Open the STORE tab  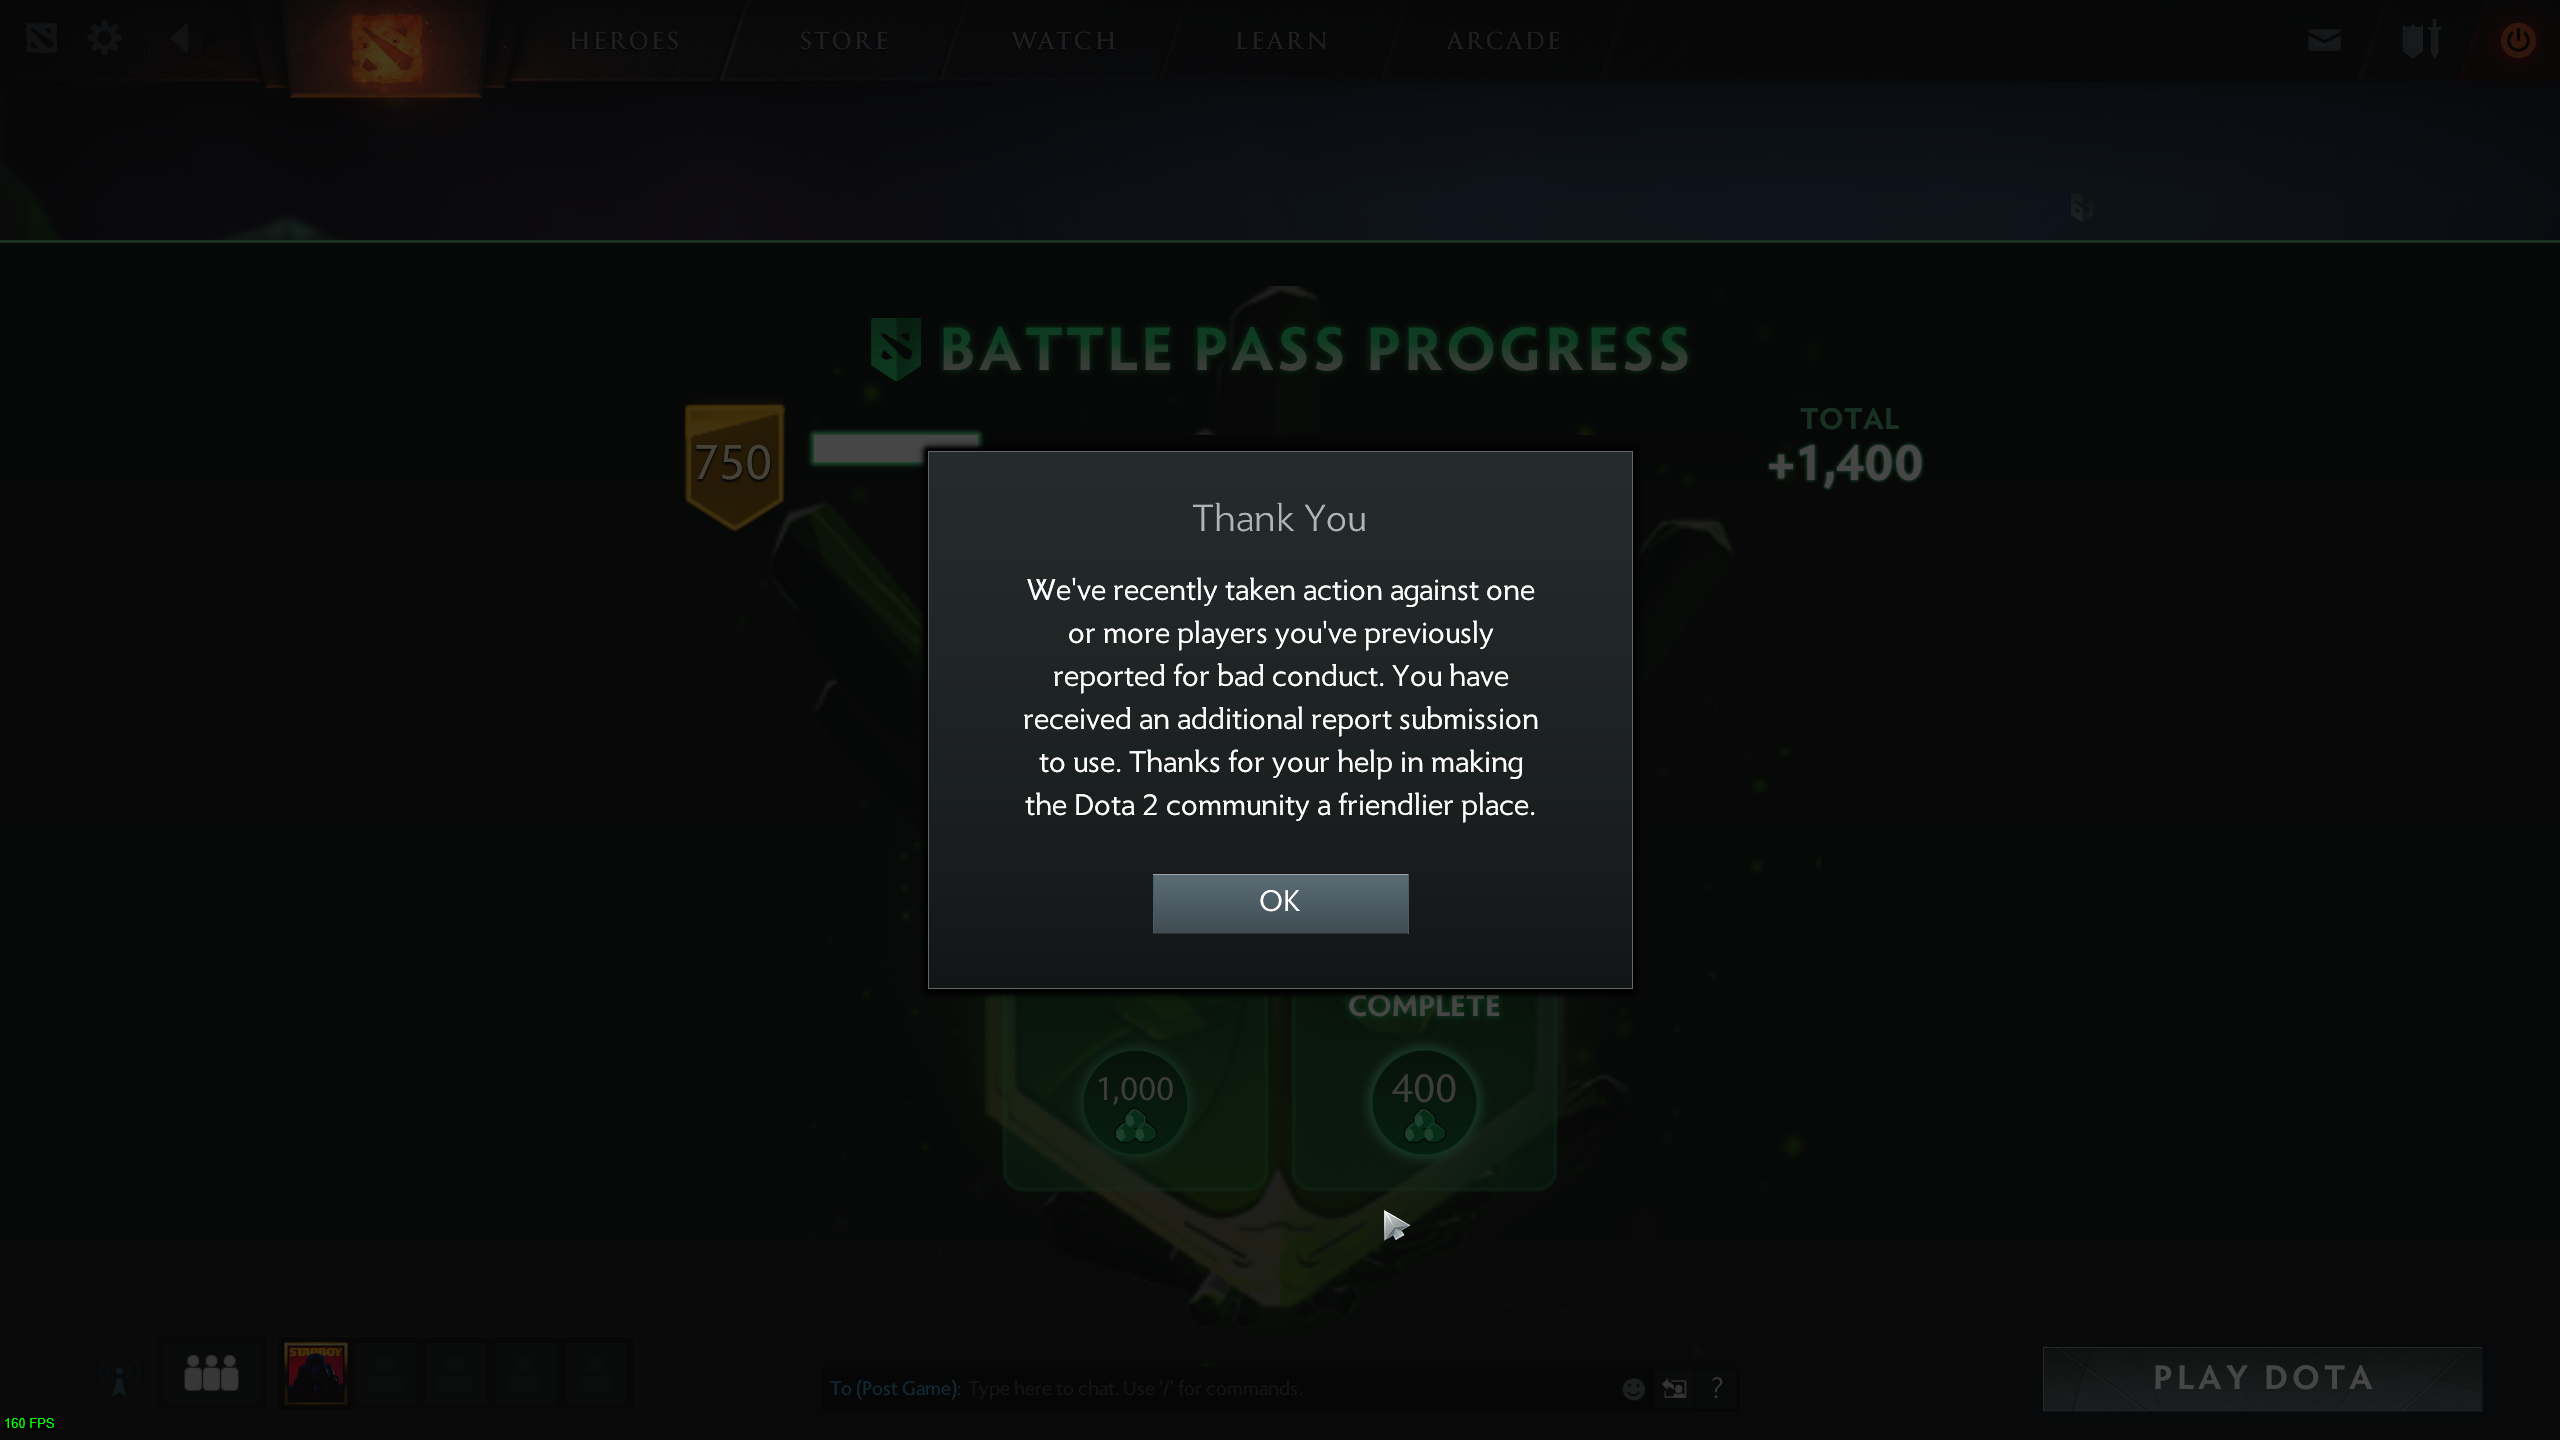pos(844,41)
